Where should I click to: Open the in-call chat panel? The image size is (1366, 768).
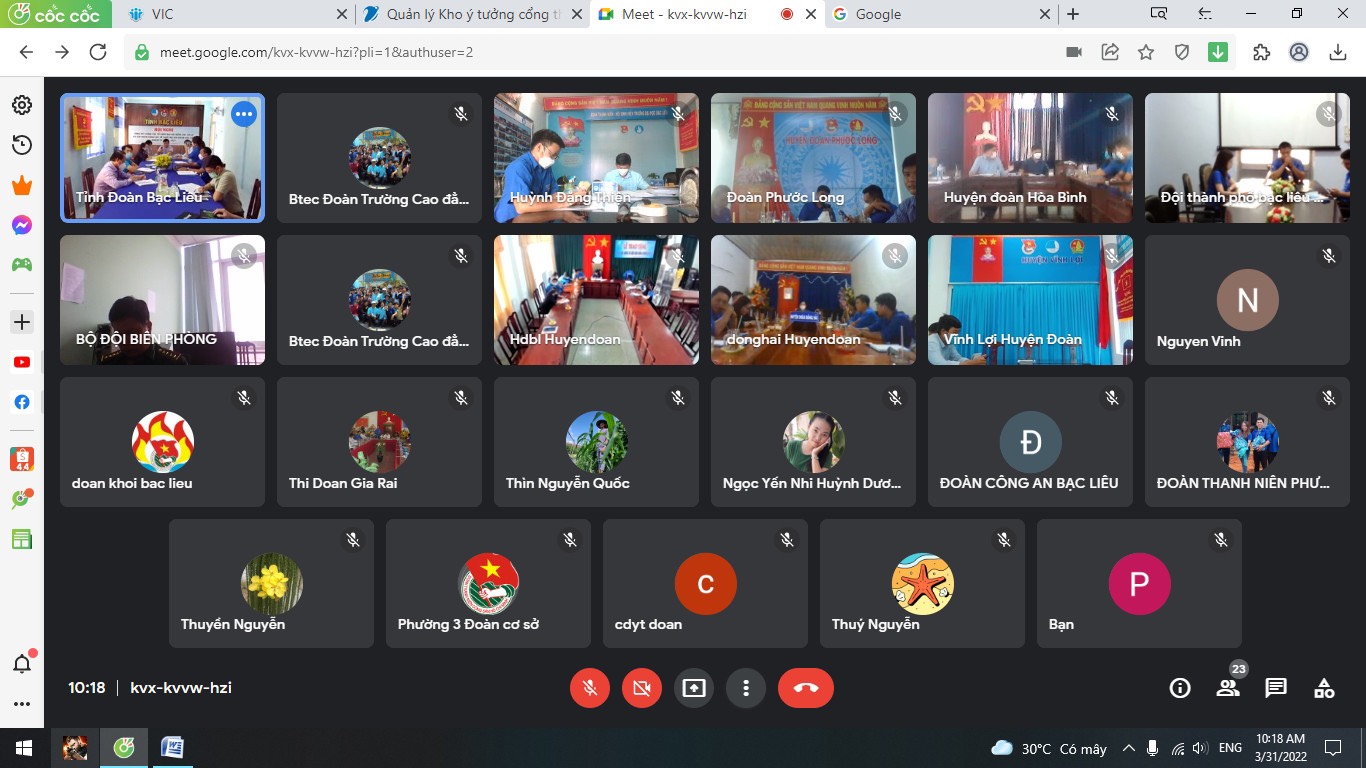1276,688
